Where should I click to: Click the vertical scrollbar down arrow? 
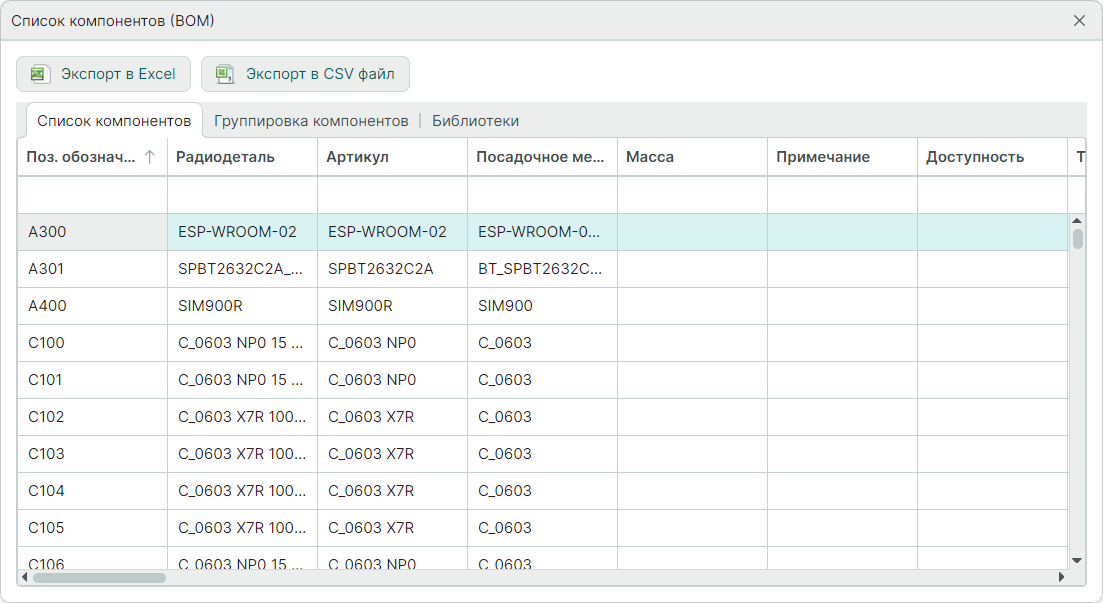click(1077, 561)
